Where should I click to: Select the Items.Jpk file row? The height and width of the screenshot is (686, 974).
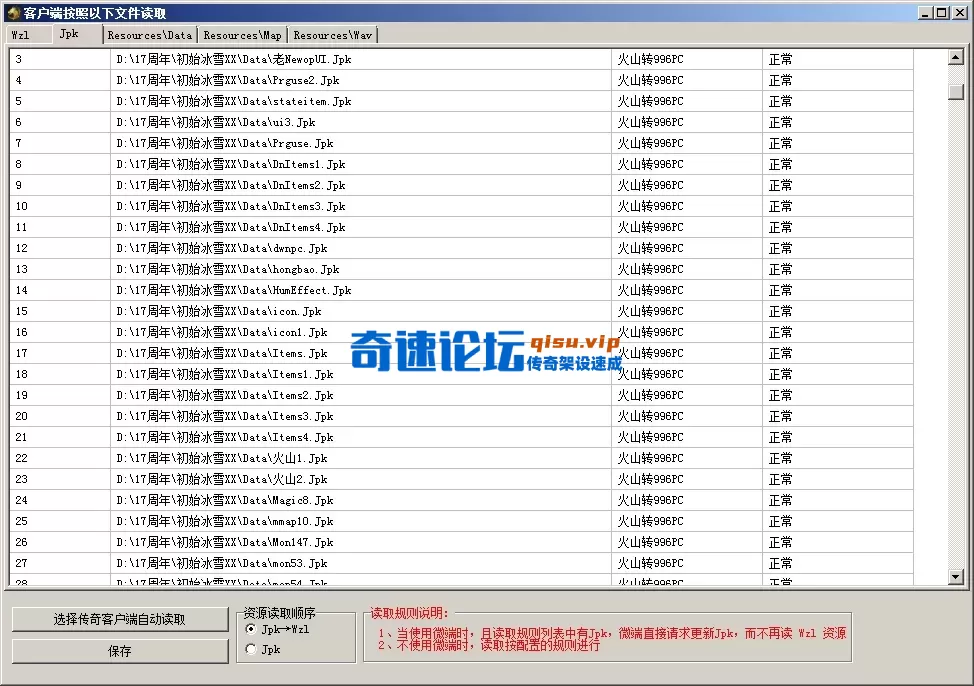click(x=300, y=353)
